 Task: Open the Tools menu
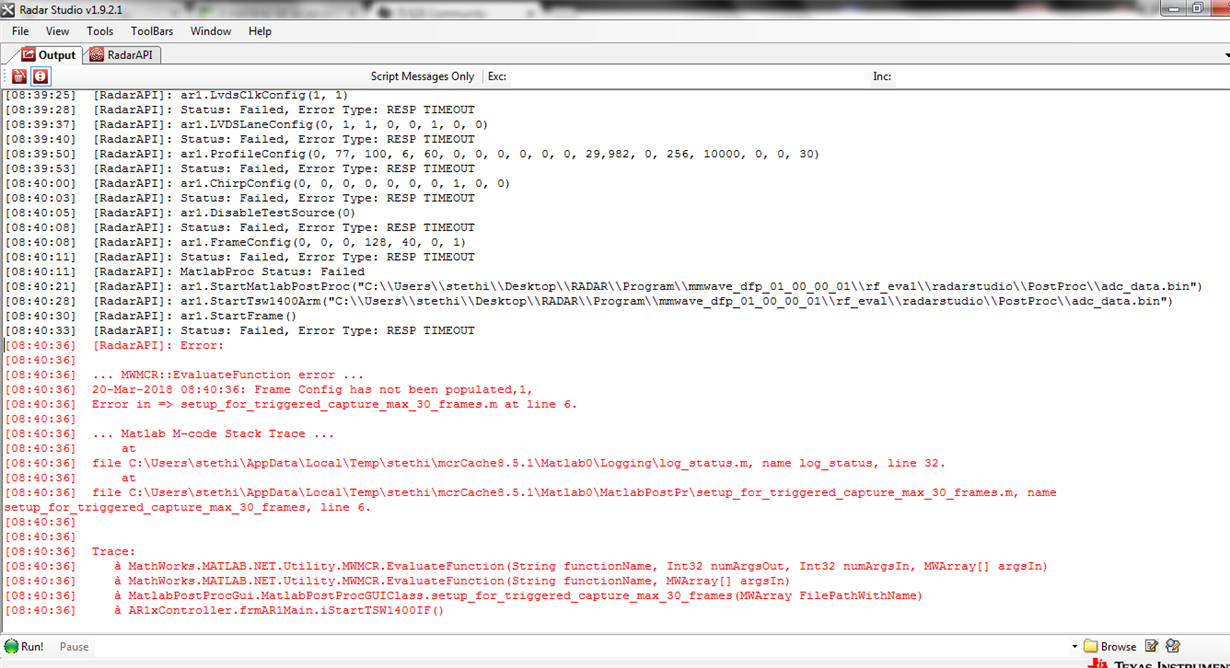(100, 31)
